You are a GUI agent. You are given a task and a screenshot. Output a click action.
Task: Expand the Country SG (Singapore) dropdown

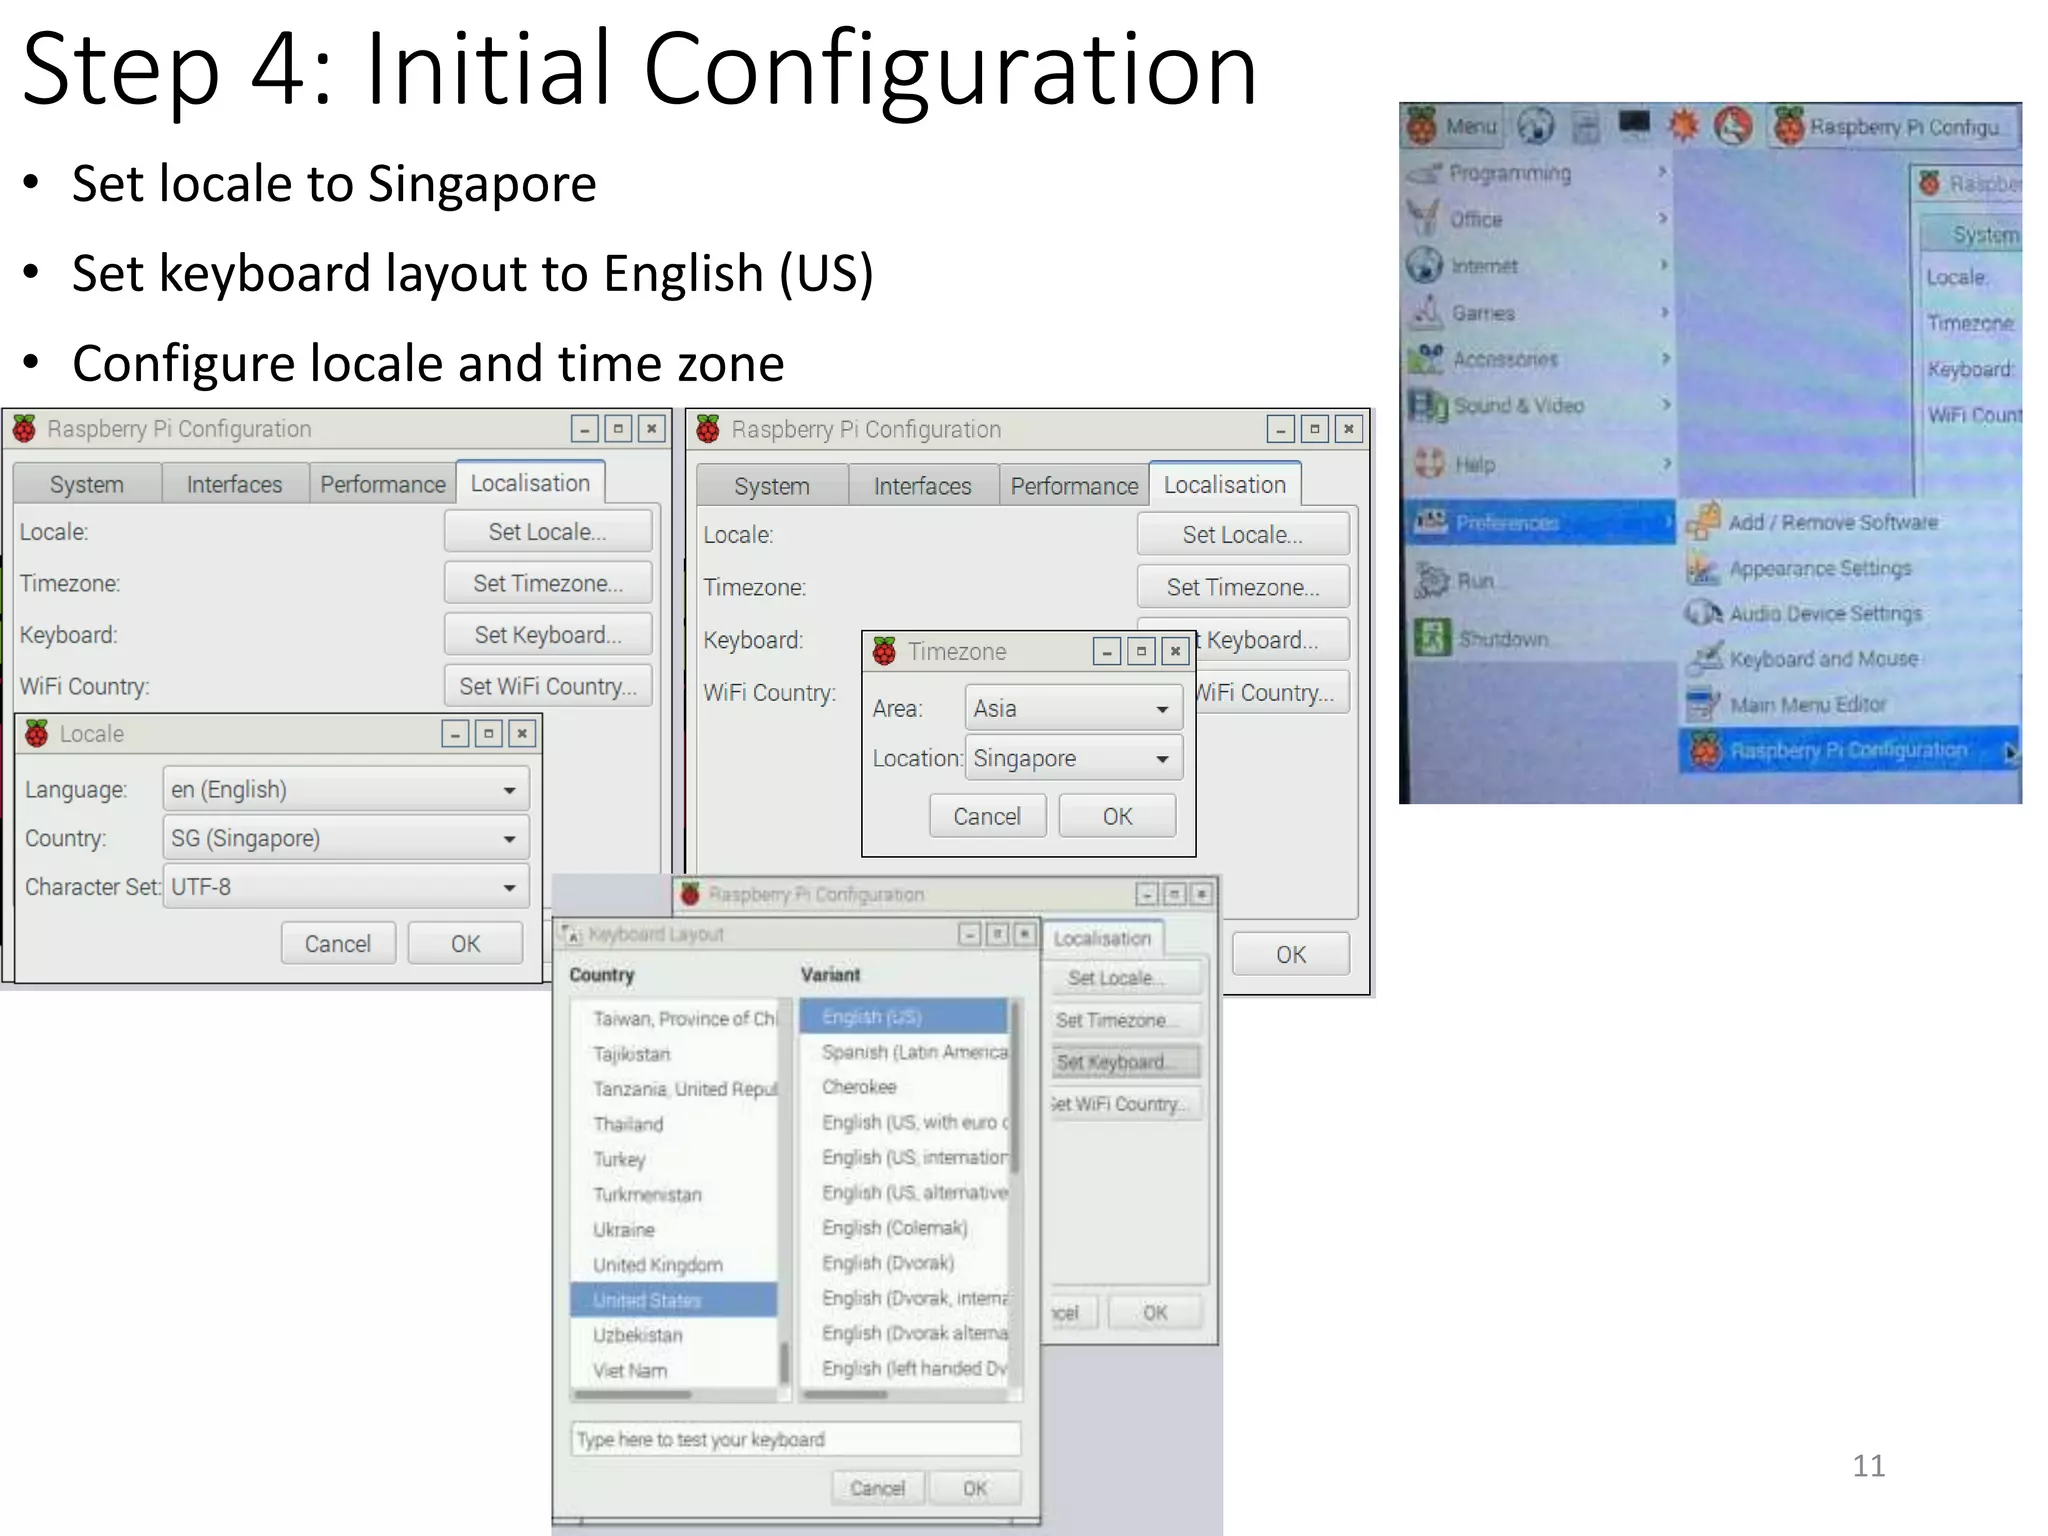(346, 838)
